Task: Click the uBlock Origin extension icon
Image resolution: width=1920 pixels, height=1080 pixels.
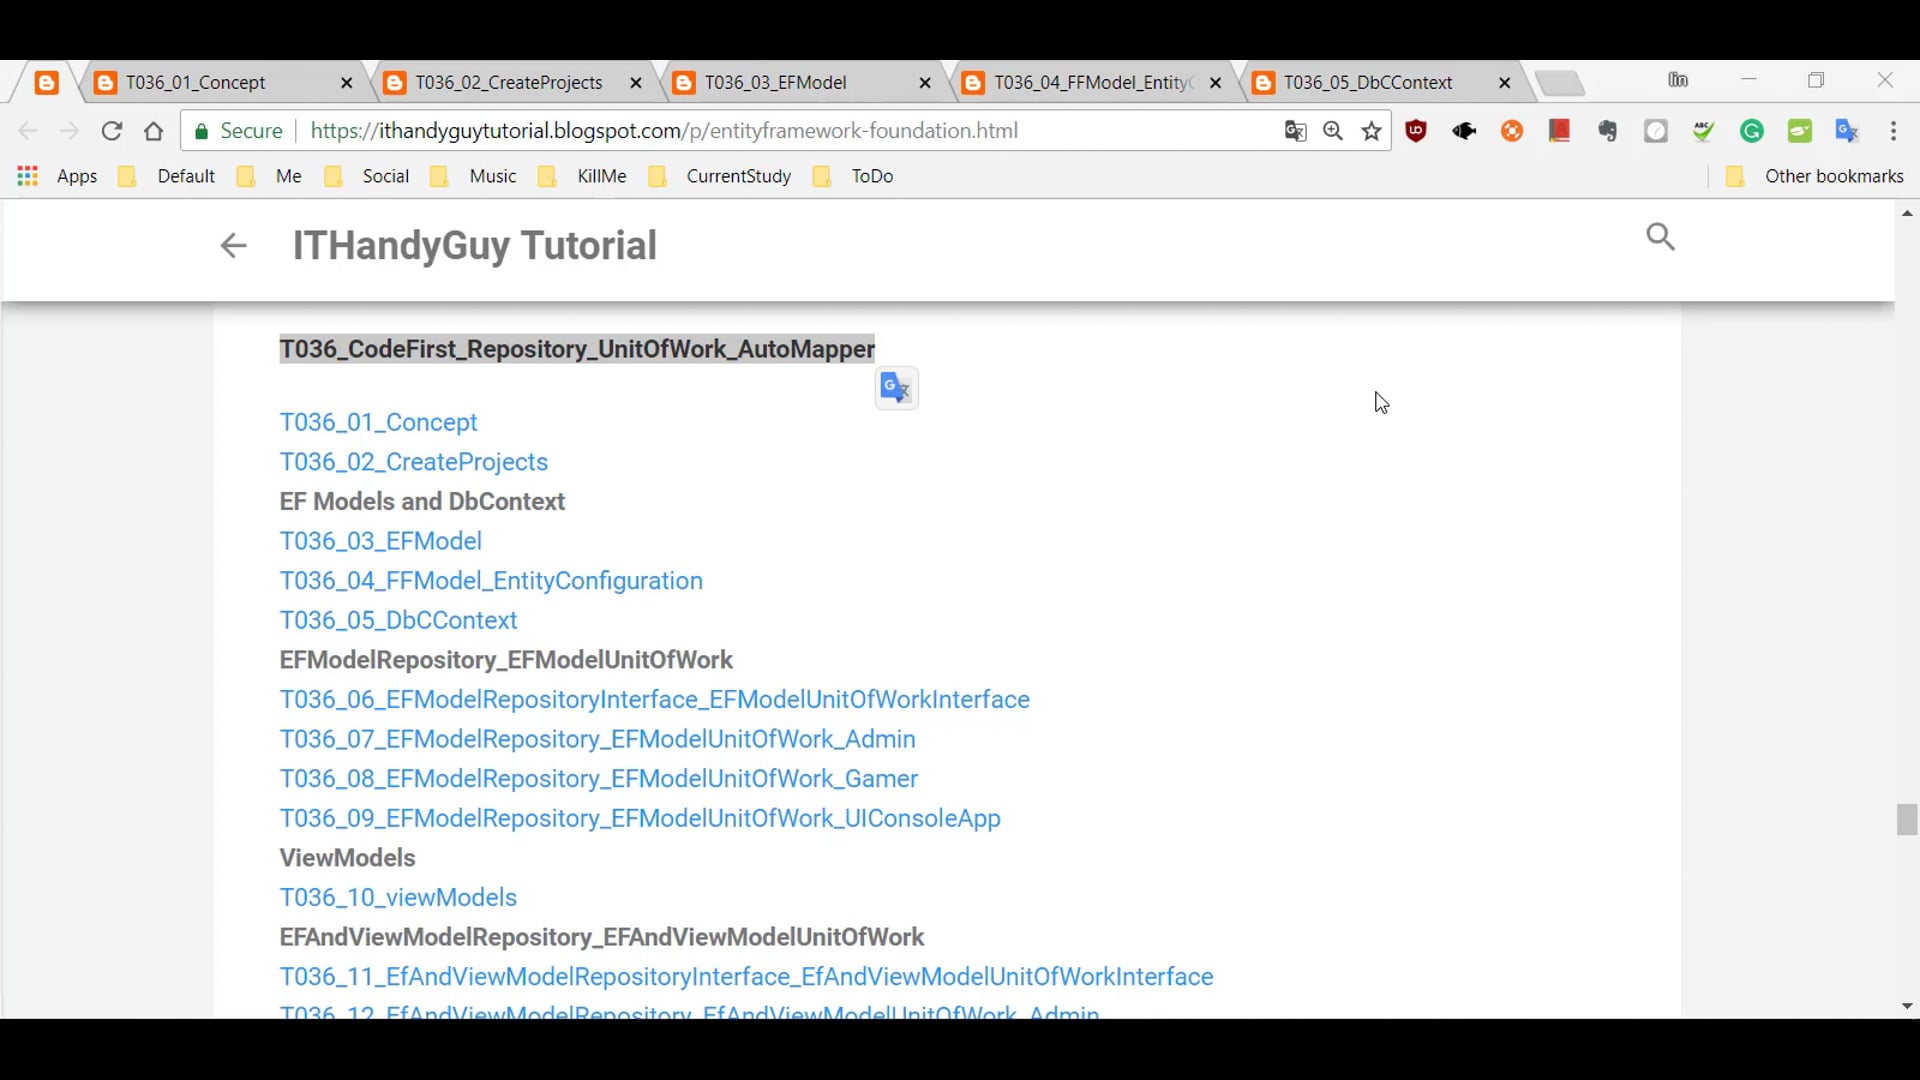Action: [1416, 131]
